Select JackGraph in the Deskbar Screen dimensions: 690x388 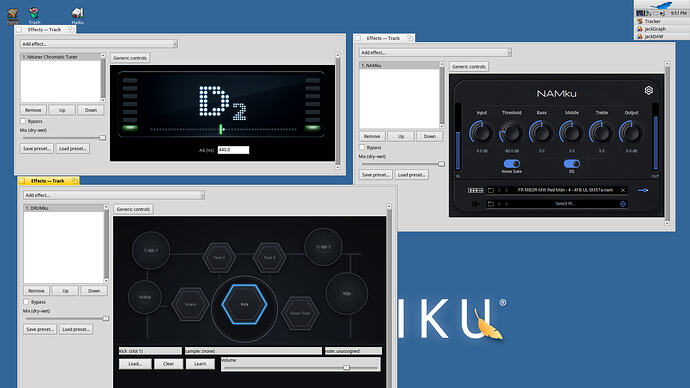[x=661, y=29]
